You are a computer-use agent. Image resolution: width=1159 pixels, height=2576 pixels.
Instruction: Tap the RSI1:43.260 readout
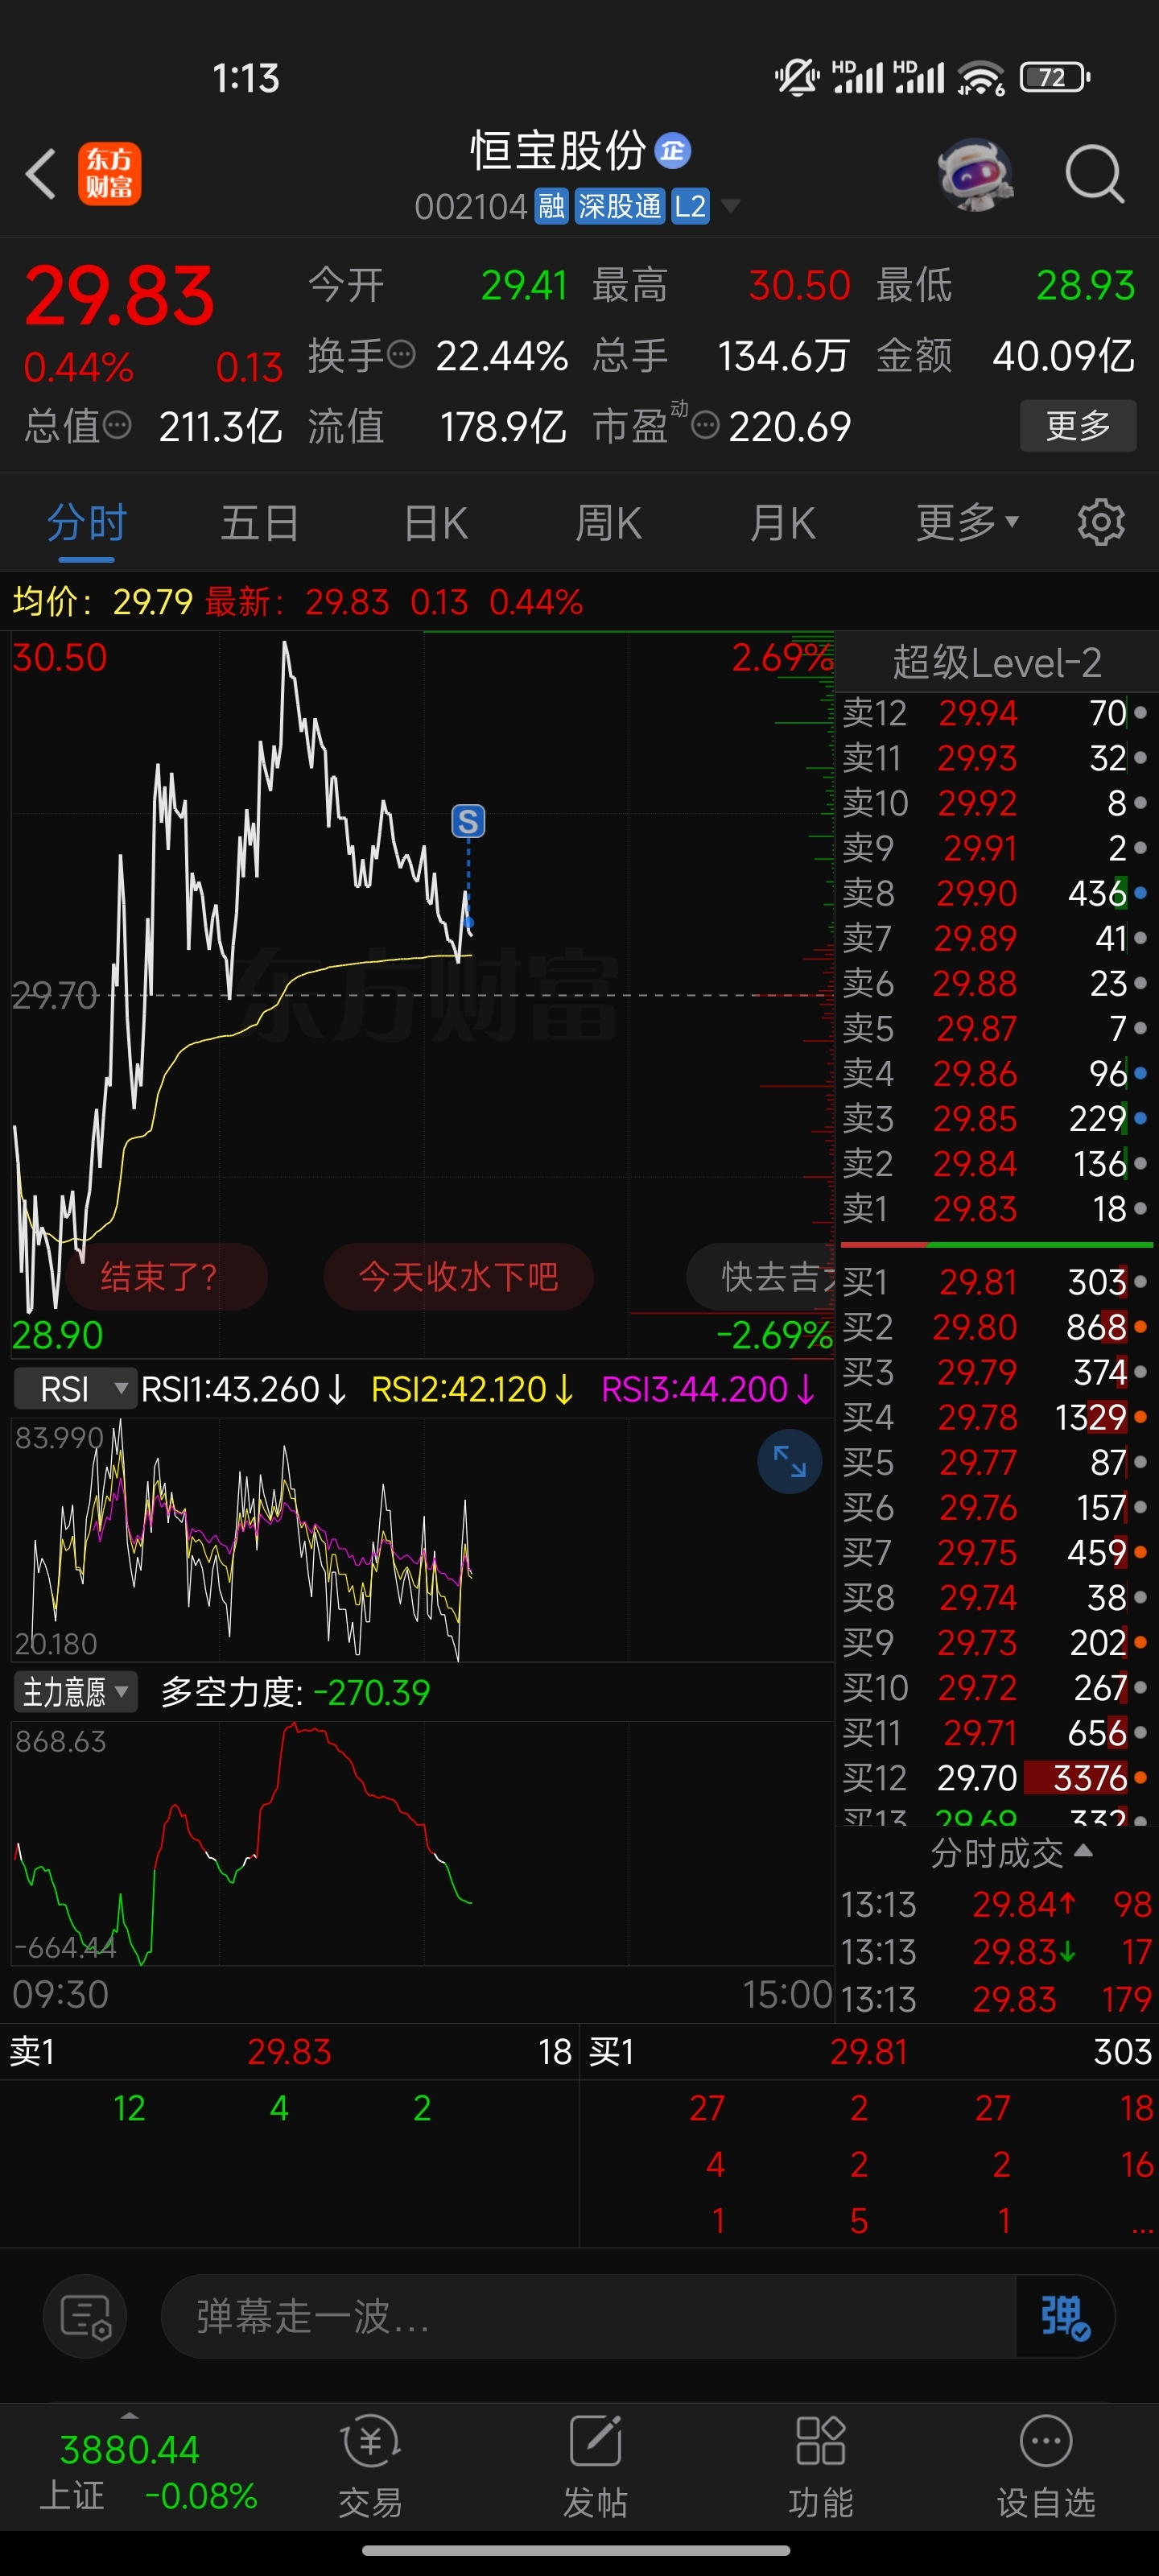click(244, 1389)
